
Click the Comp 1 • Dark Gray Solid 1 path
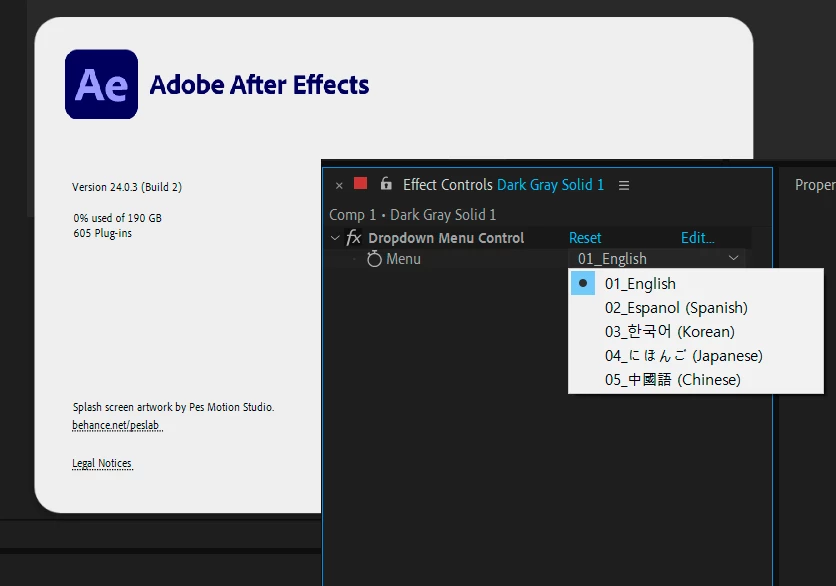click(413, 215)
